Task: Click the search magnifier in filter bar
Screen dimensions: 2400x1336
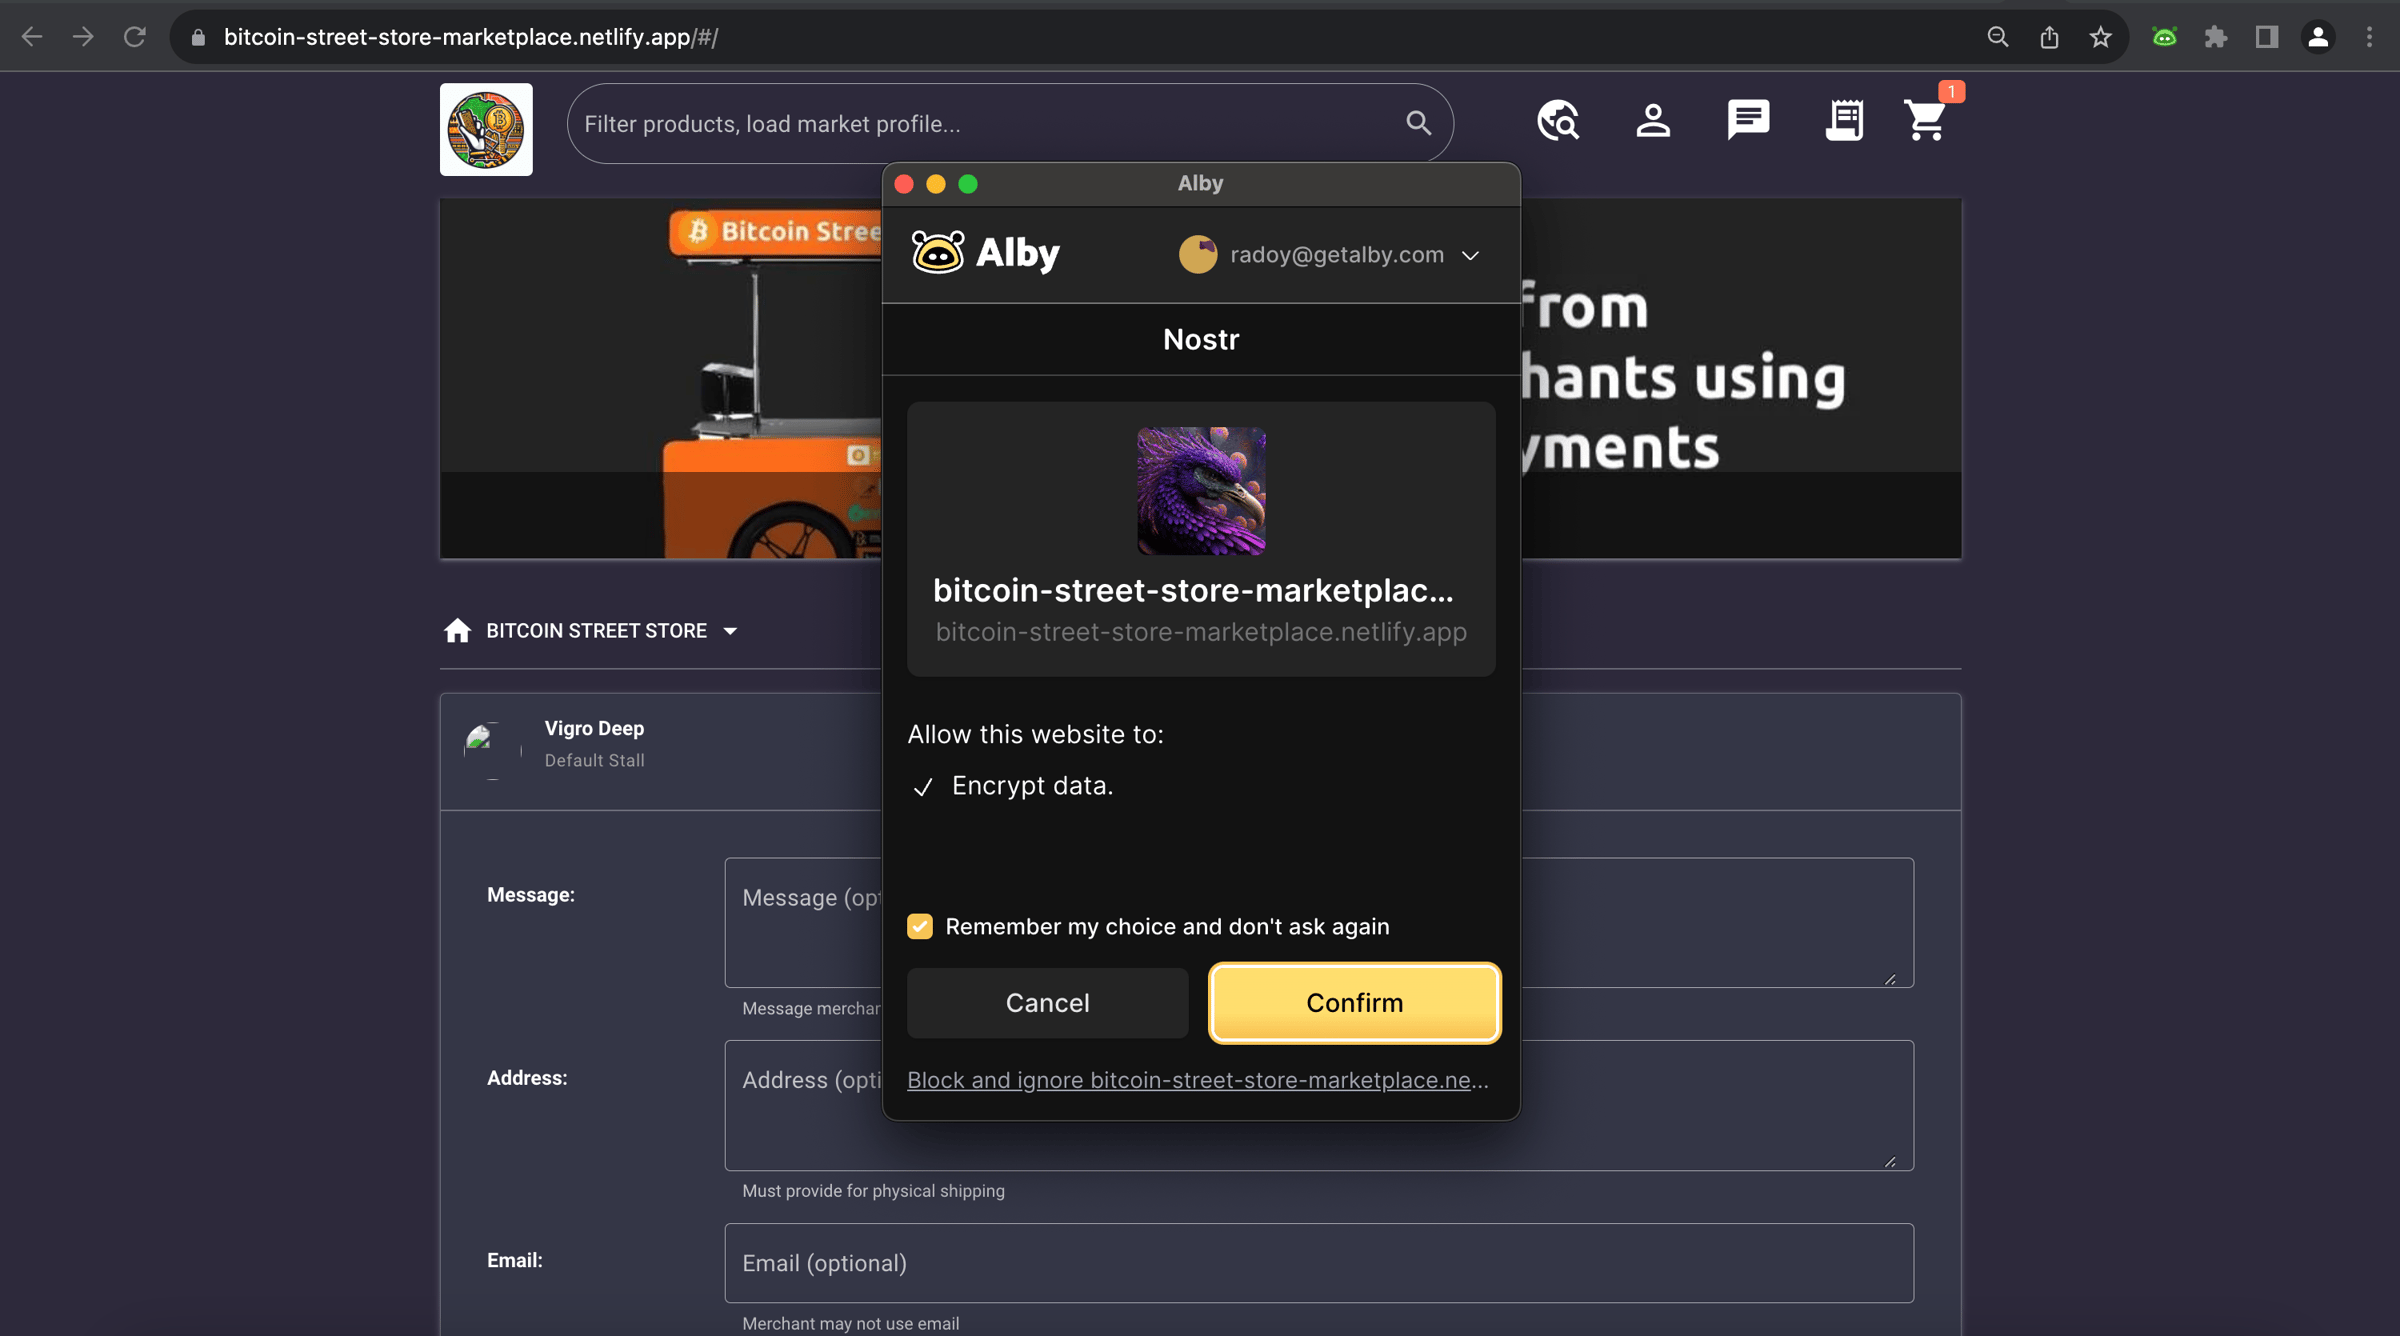Action: click(1418, 123)
